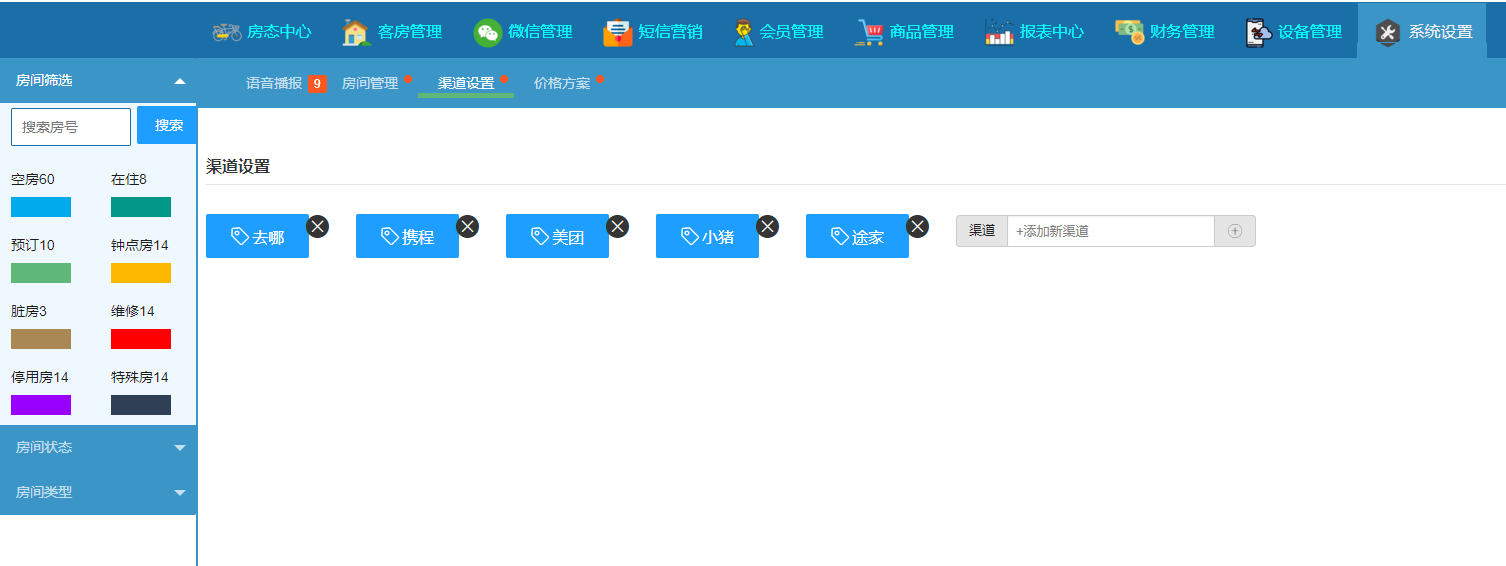Remove the 去哪 channel with its X
This screenshot has height=566, width=1506.
pyautogui.click(x=318, y=226)
